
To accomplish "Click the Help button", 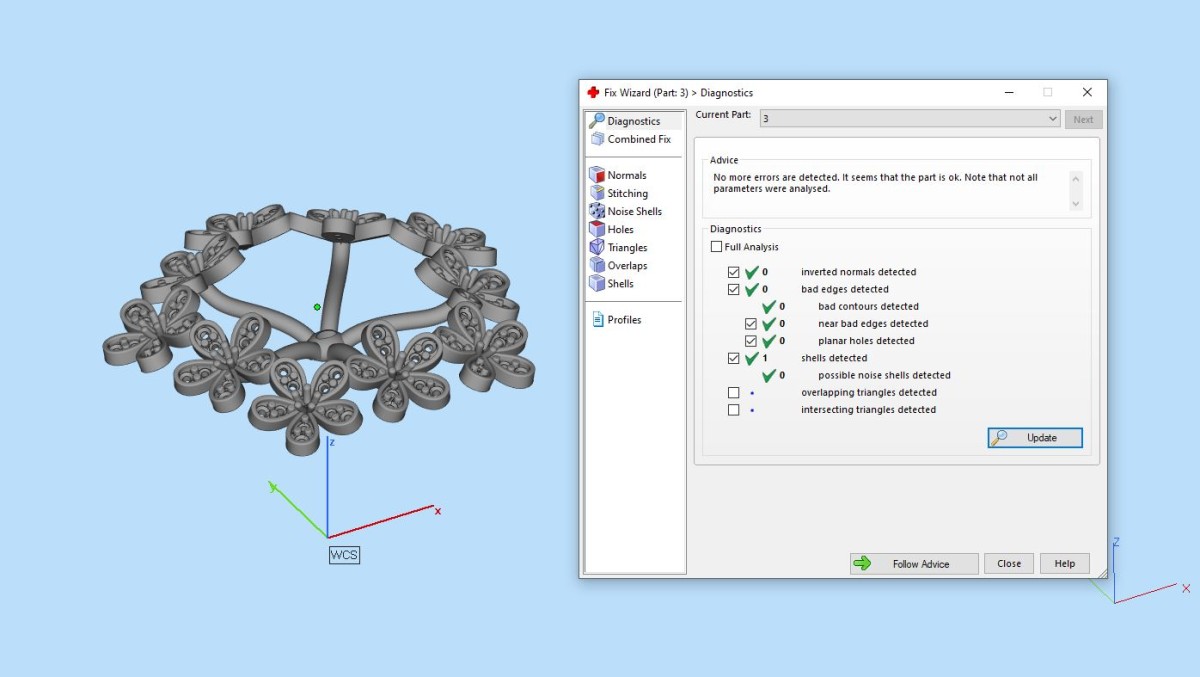I will coord(1064,564).
